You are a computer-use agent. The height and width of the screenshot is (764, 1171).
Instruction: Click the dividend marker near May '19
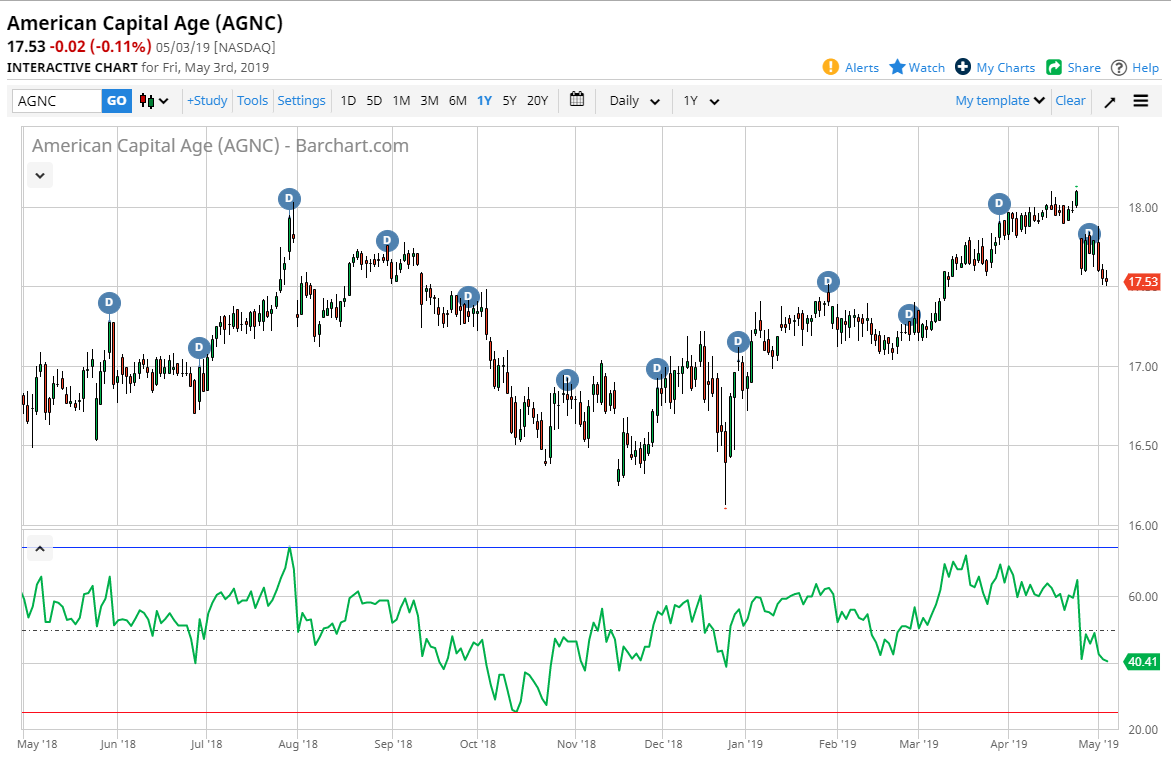pyautogui.click(x=1089, y=234)
